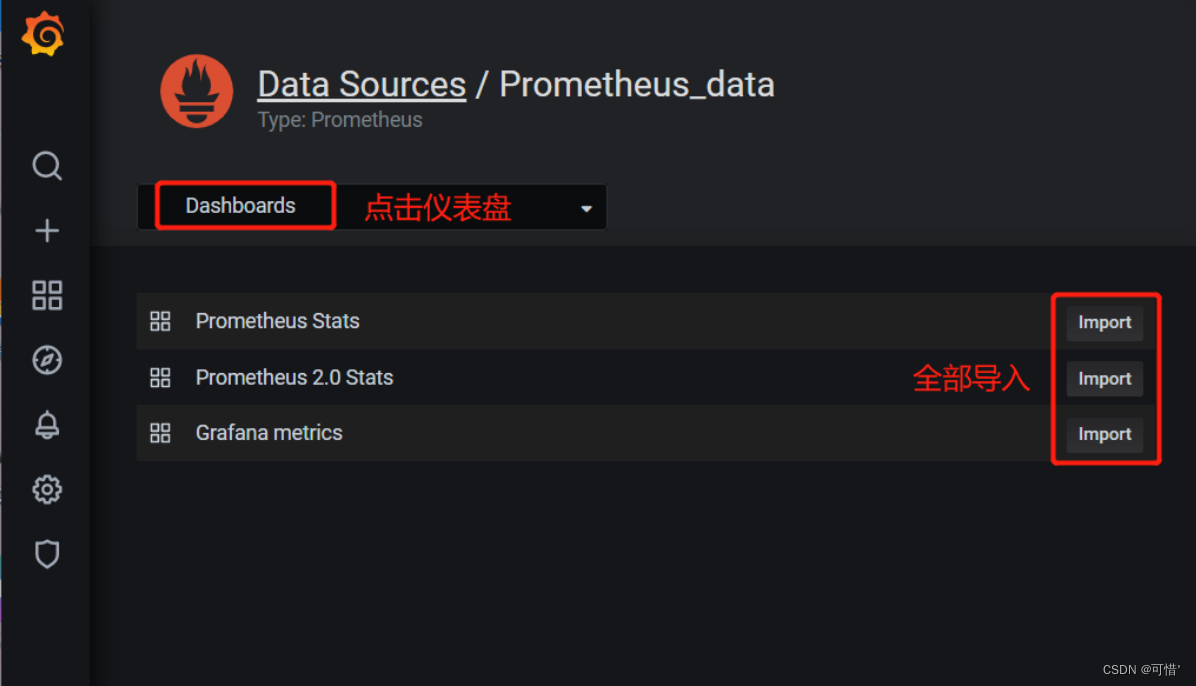Select the Prometheus 2.0 Stats row name
The height and width of the screenshot is (686, 1196).
pyautogui.click(x=294, y=378)
